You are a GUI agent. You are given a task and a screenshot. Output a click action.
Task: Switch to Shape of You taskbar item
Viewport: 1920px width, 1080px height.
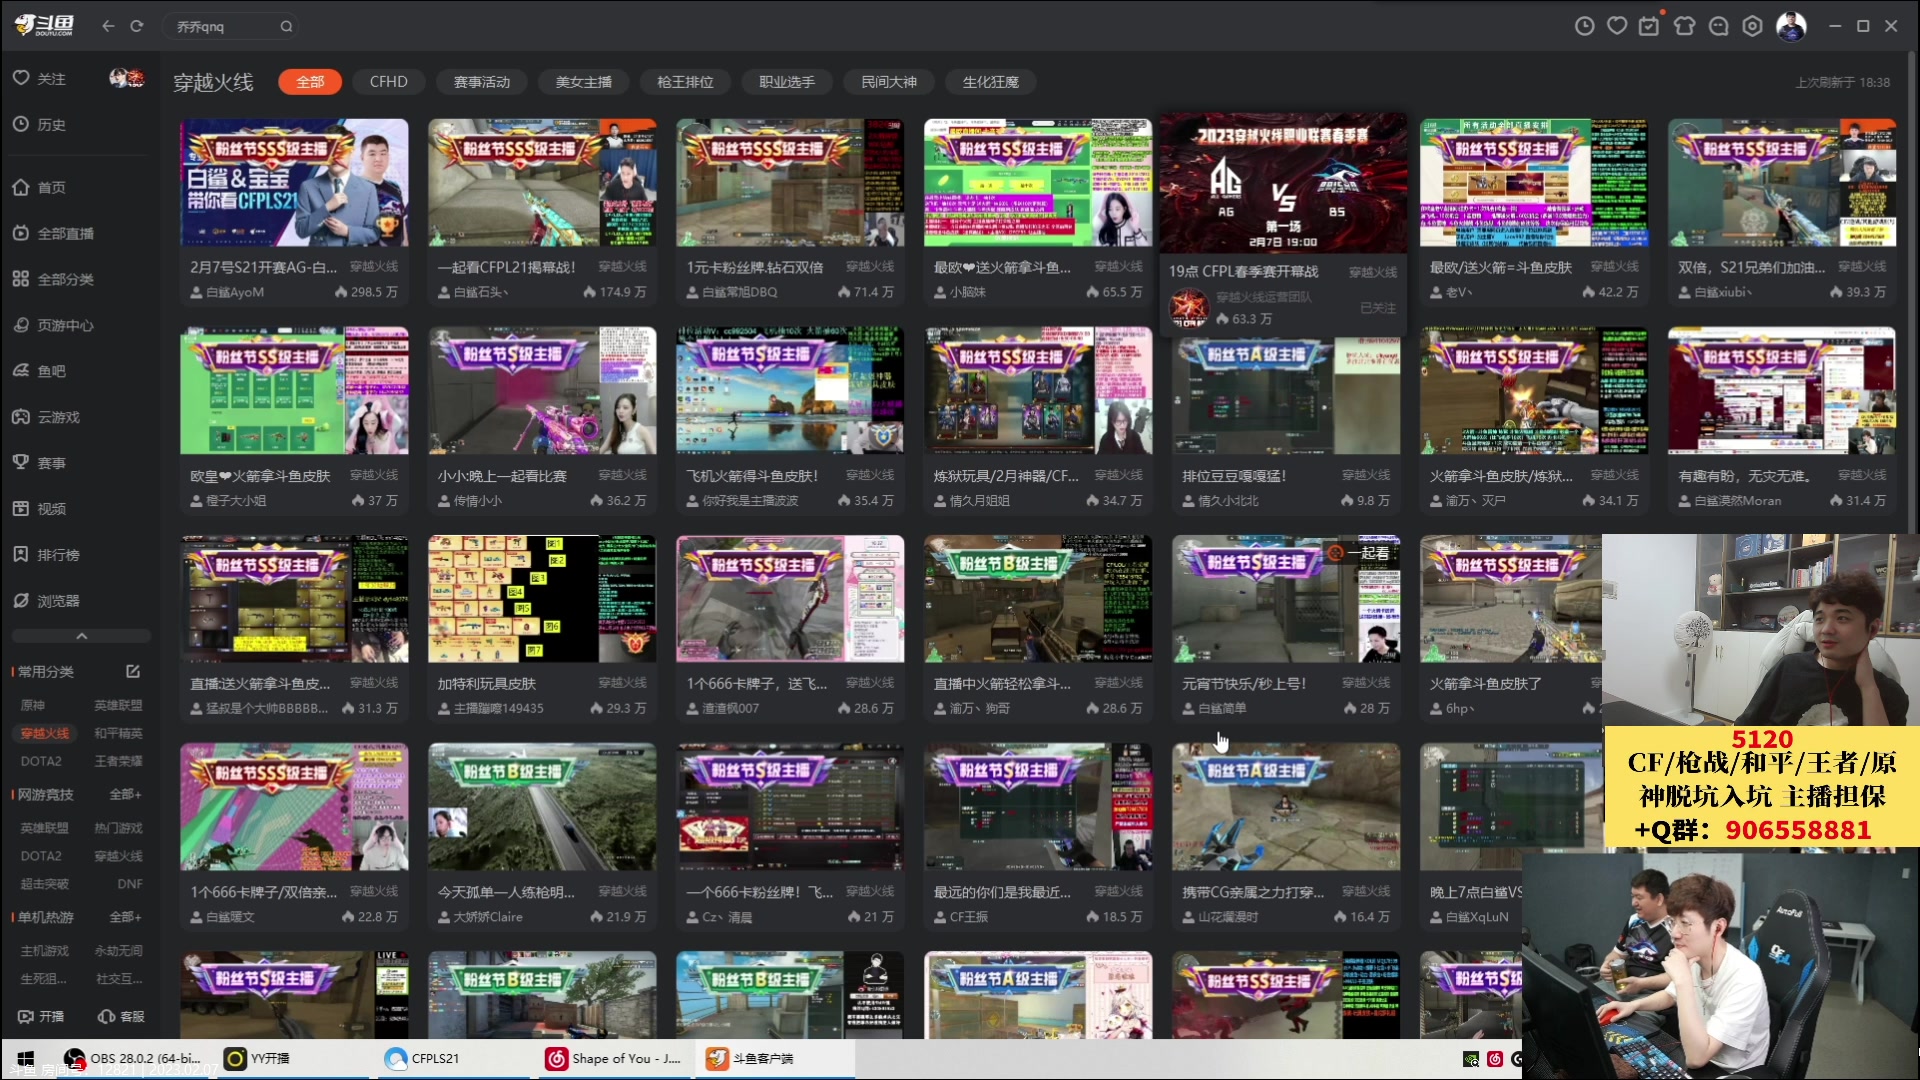(x=614, y=1058)
